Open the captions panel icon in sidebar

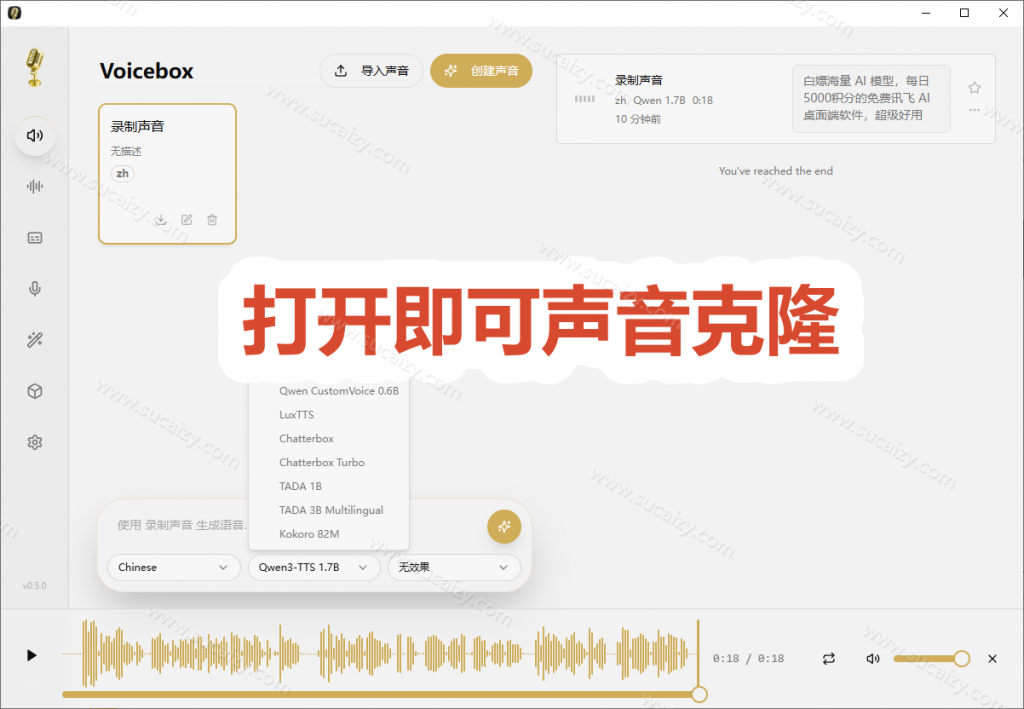click(35, 238)
